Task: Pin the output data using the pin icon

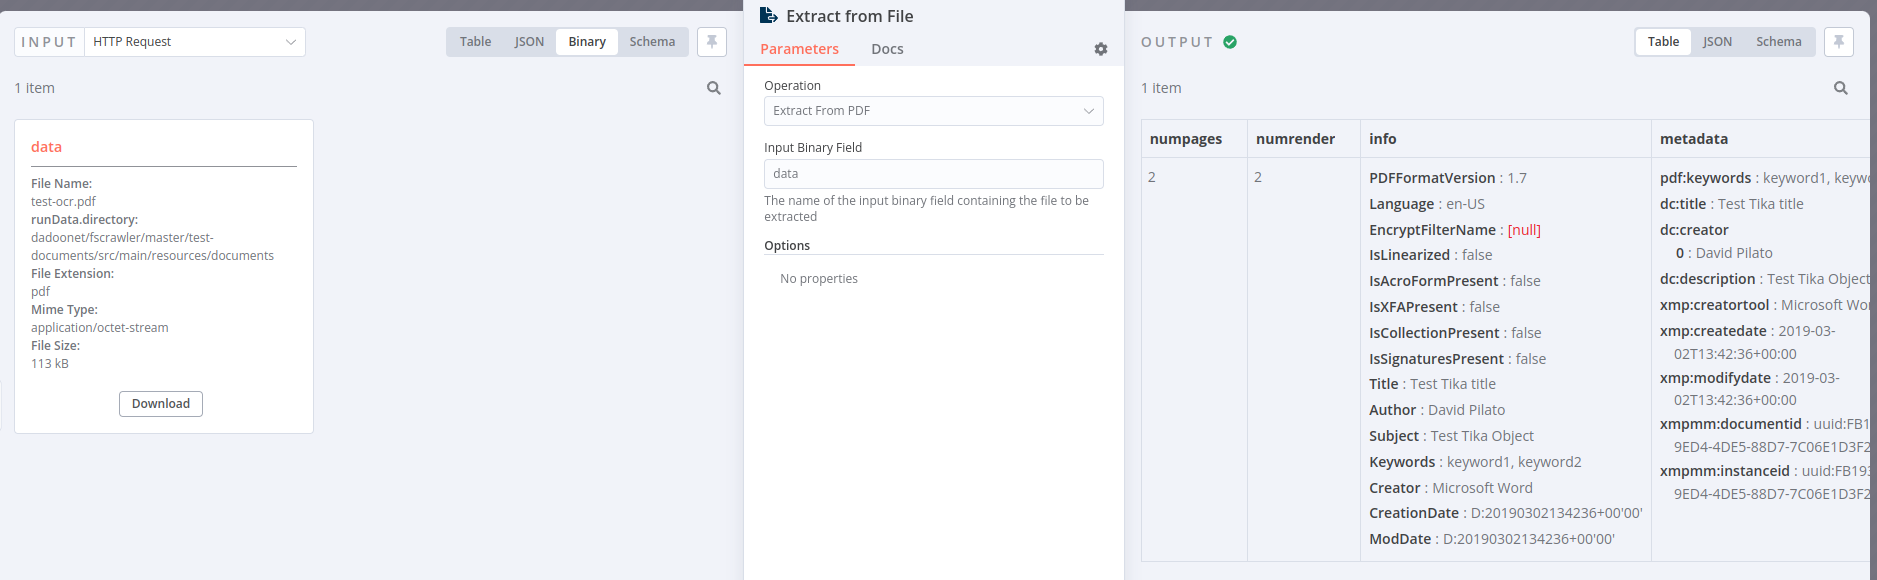Action: [1838, 42]
